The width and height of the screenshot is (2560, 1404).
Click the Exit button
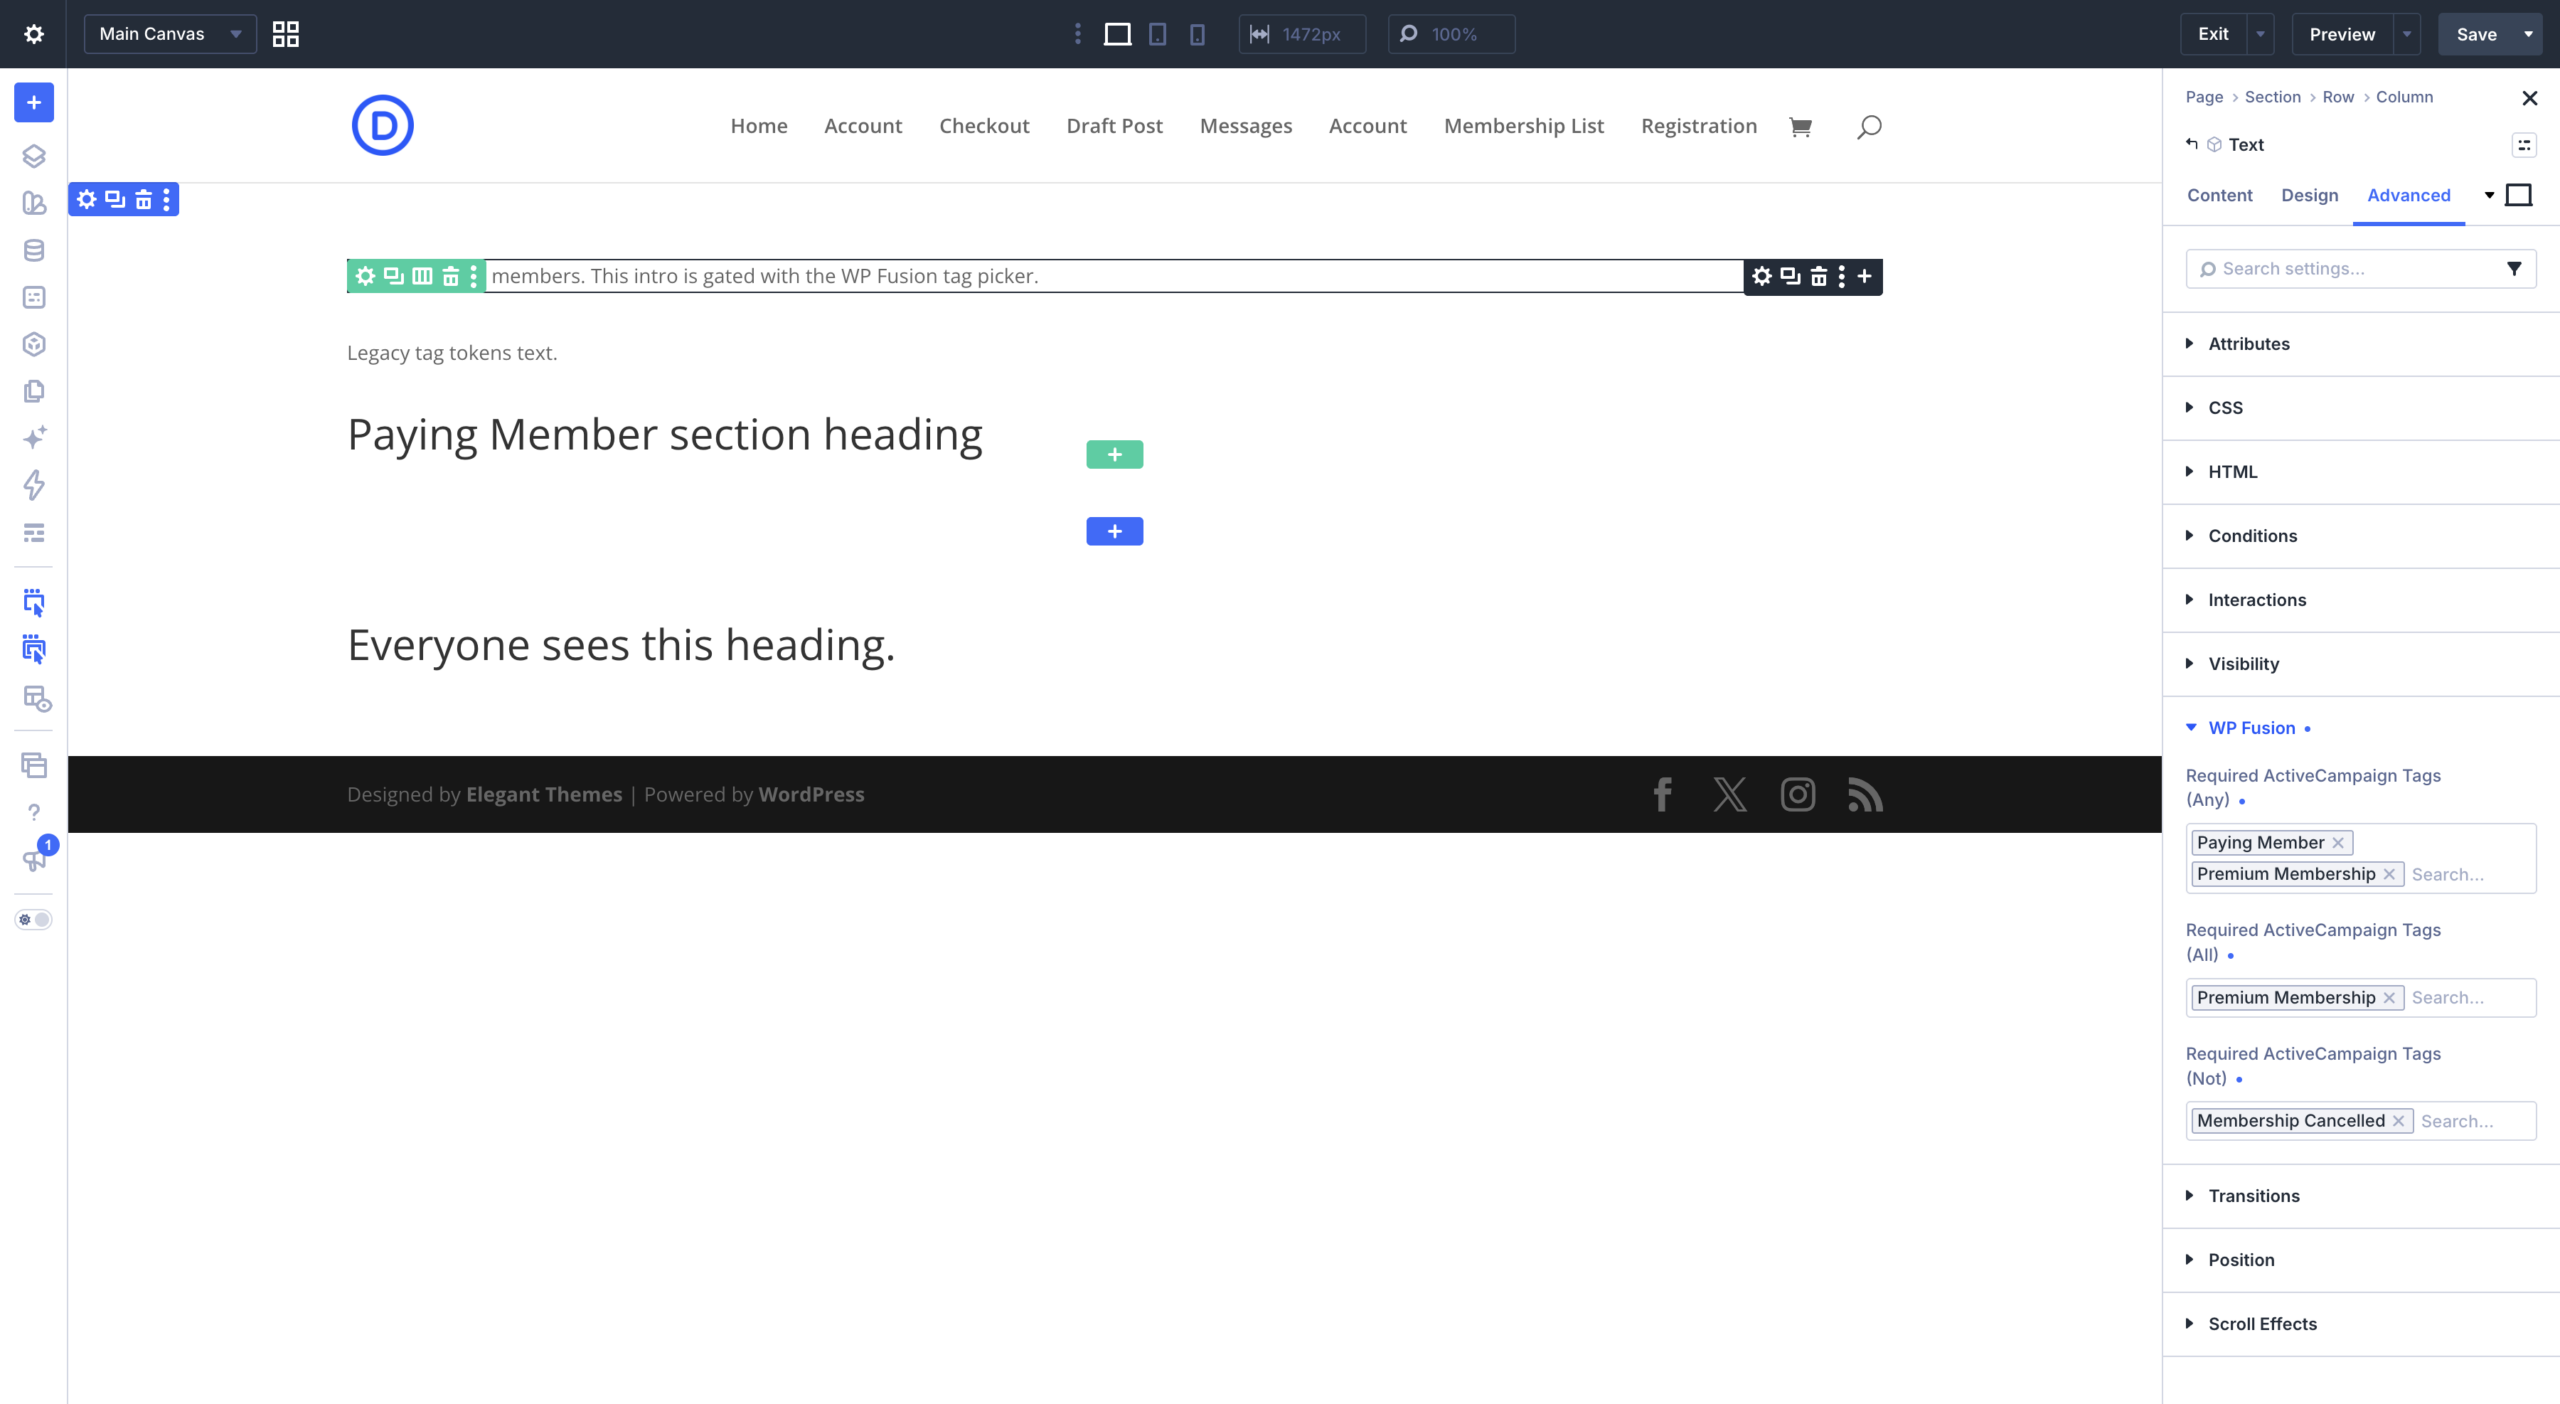pyautogui.click(x=2213, y=34)
